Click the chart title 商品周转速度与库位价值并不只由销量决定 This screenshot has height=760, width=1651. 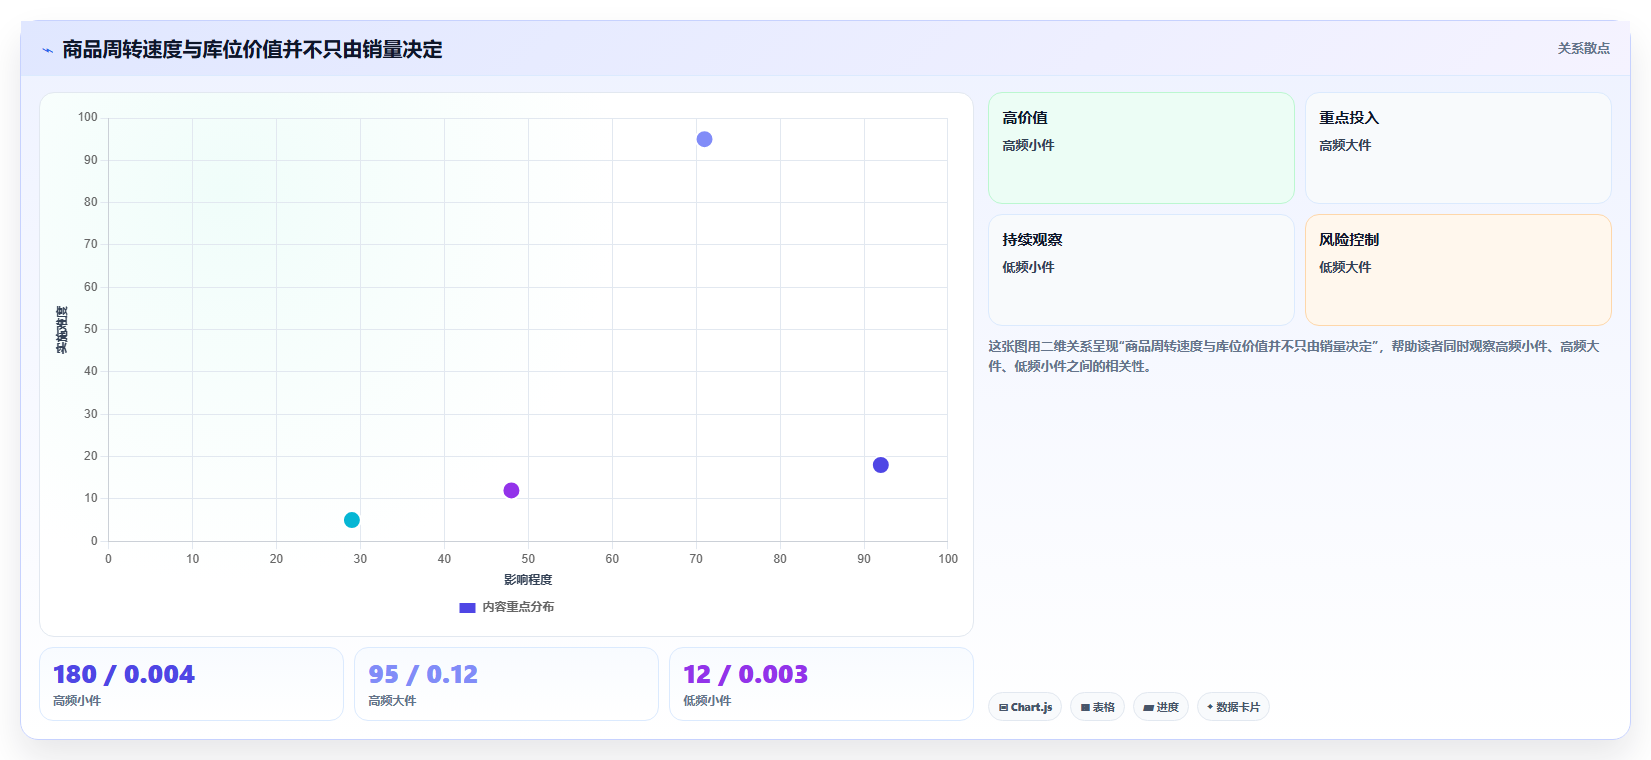tap(252, 49)
